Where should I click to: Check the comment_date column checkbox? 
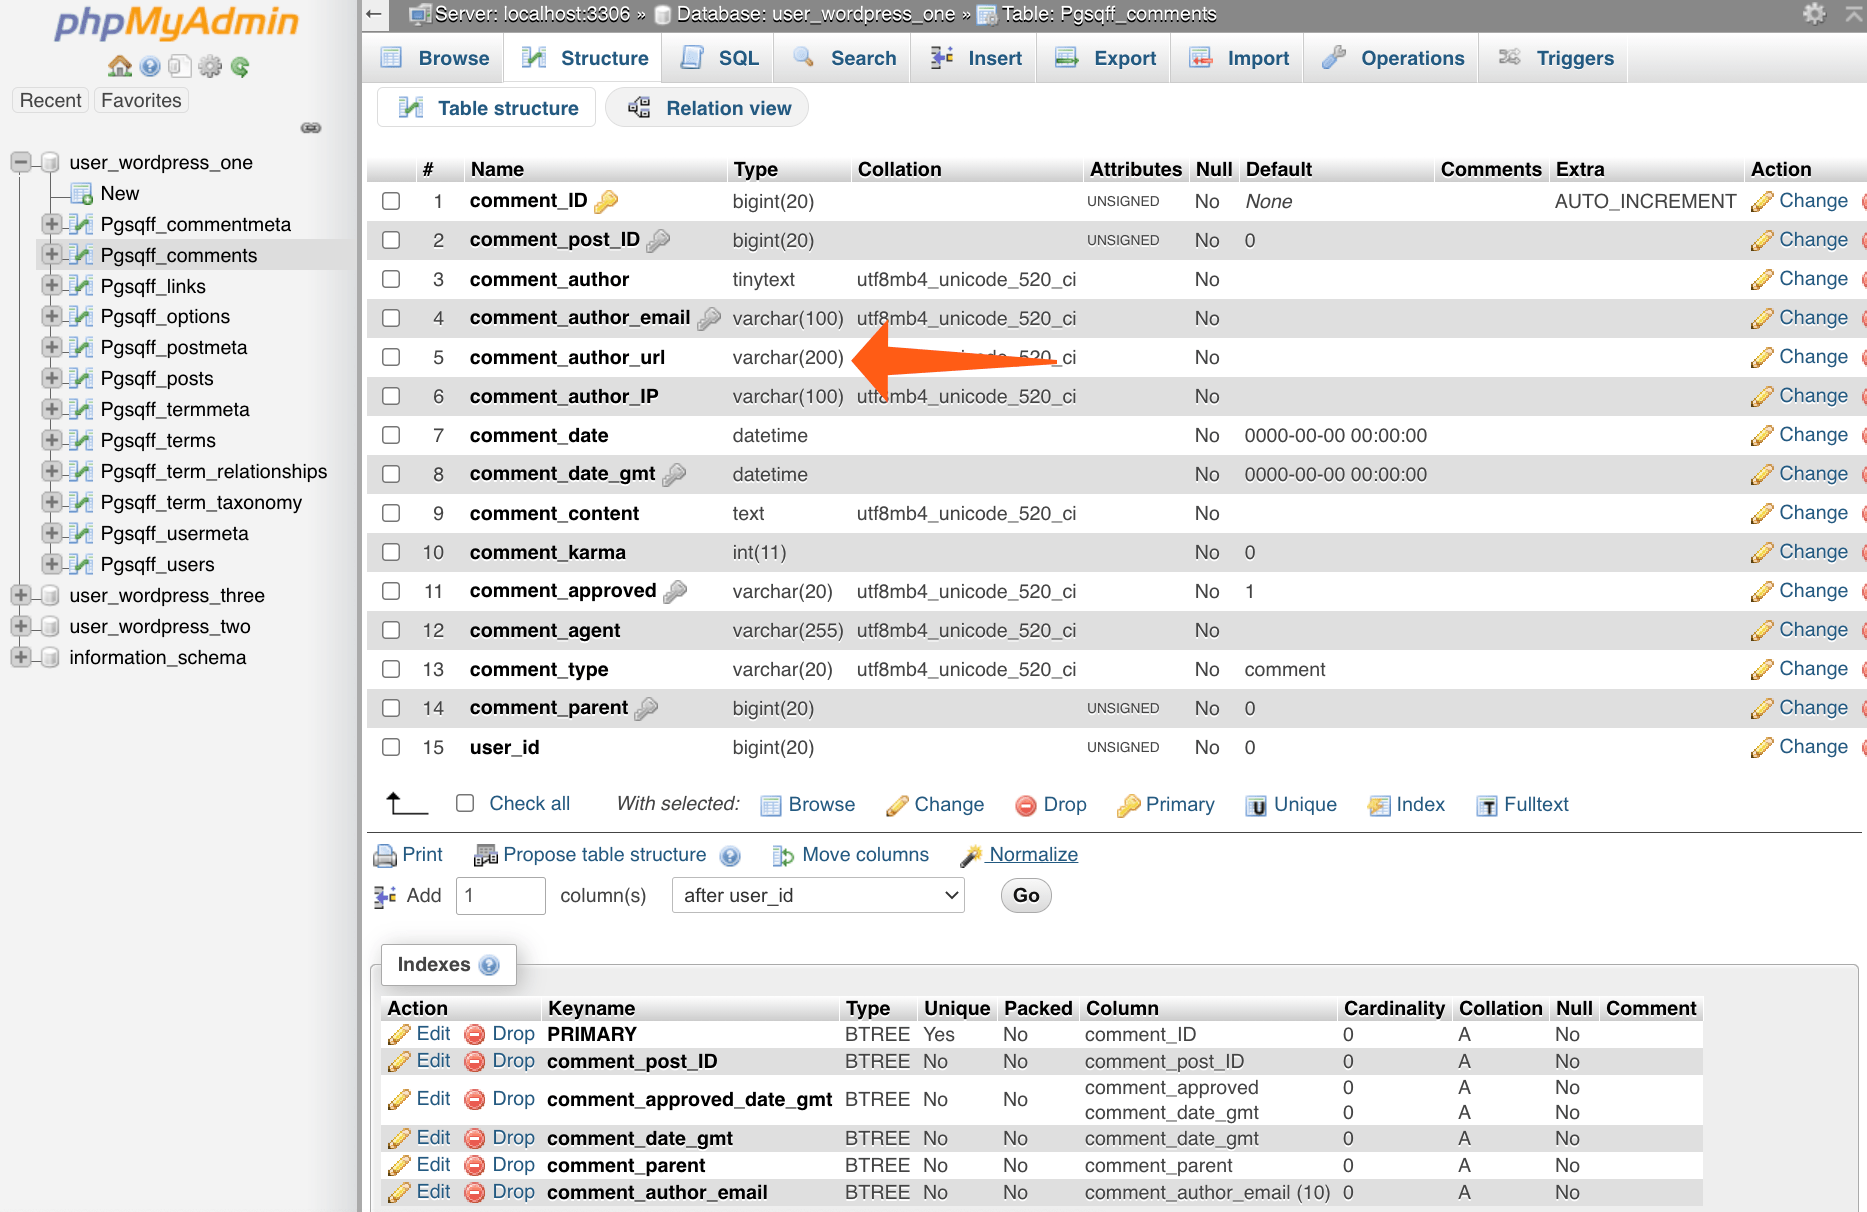pos(390,435)
